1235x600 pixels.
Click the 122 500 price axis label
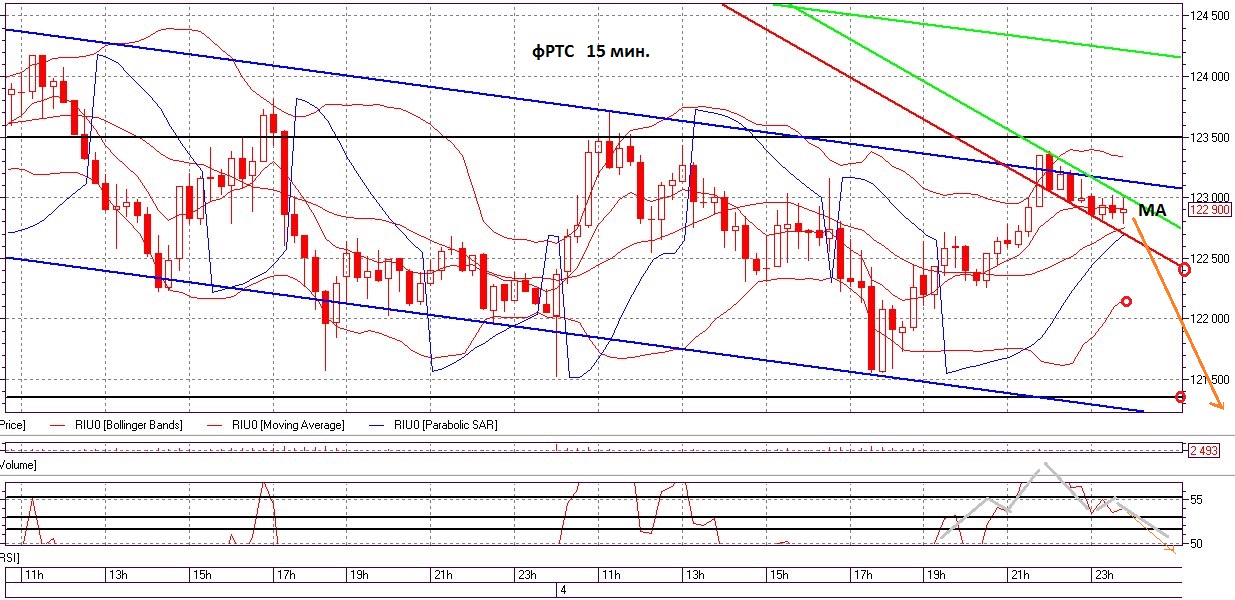tap(1211, 259)
